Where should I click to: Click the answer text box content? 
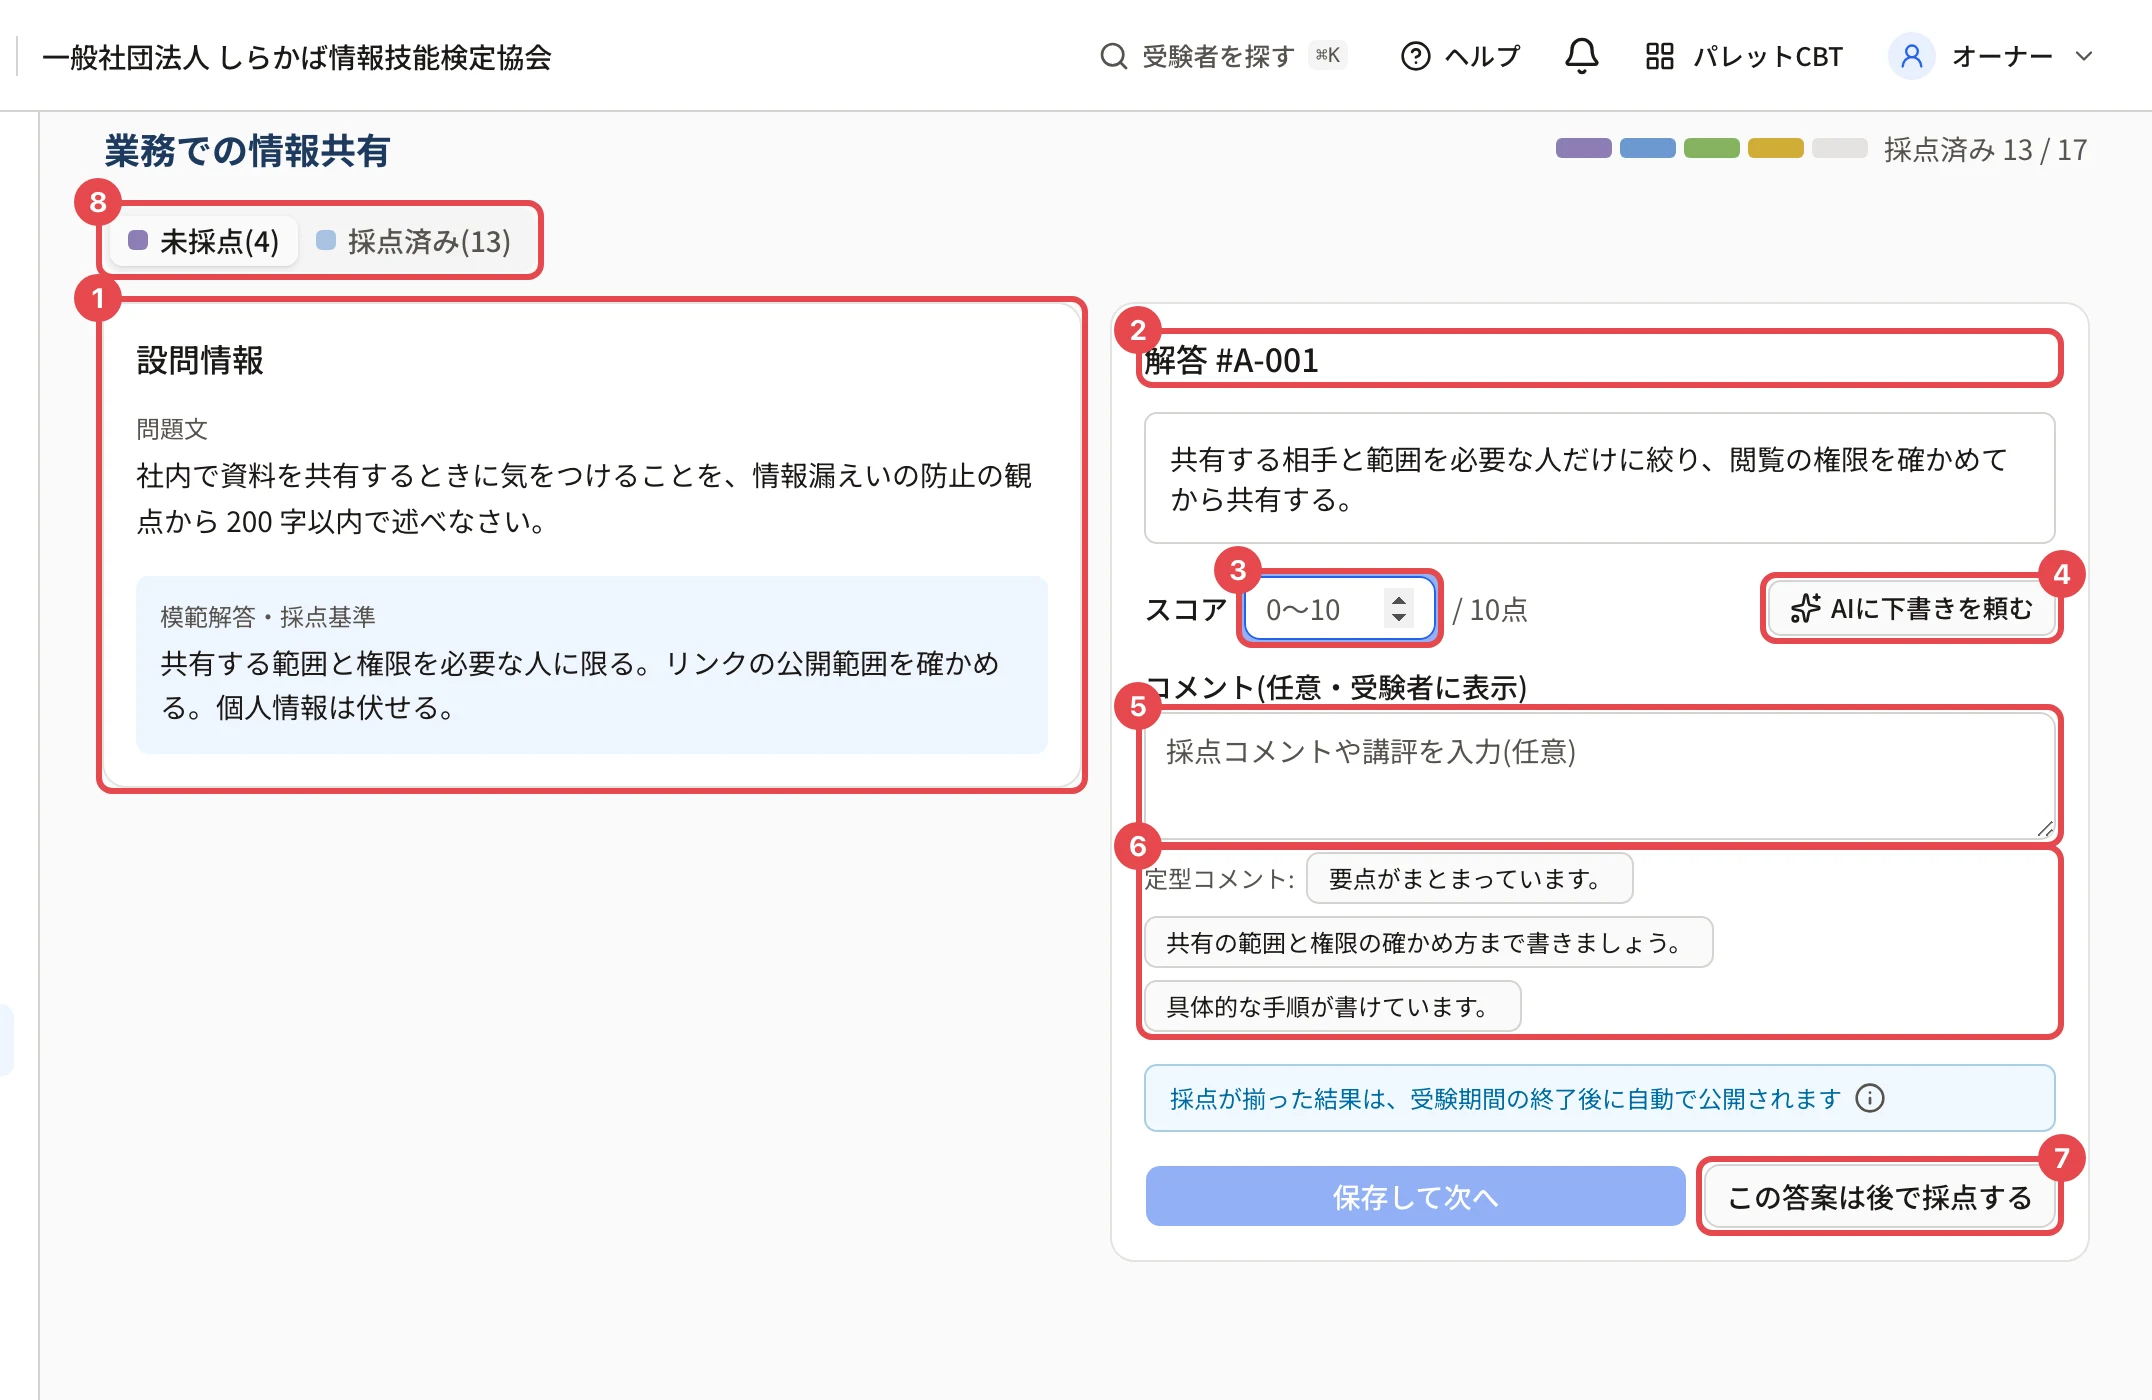point(1599,478)
